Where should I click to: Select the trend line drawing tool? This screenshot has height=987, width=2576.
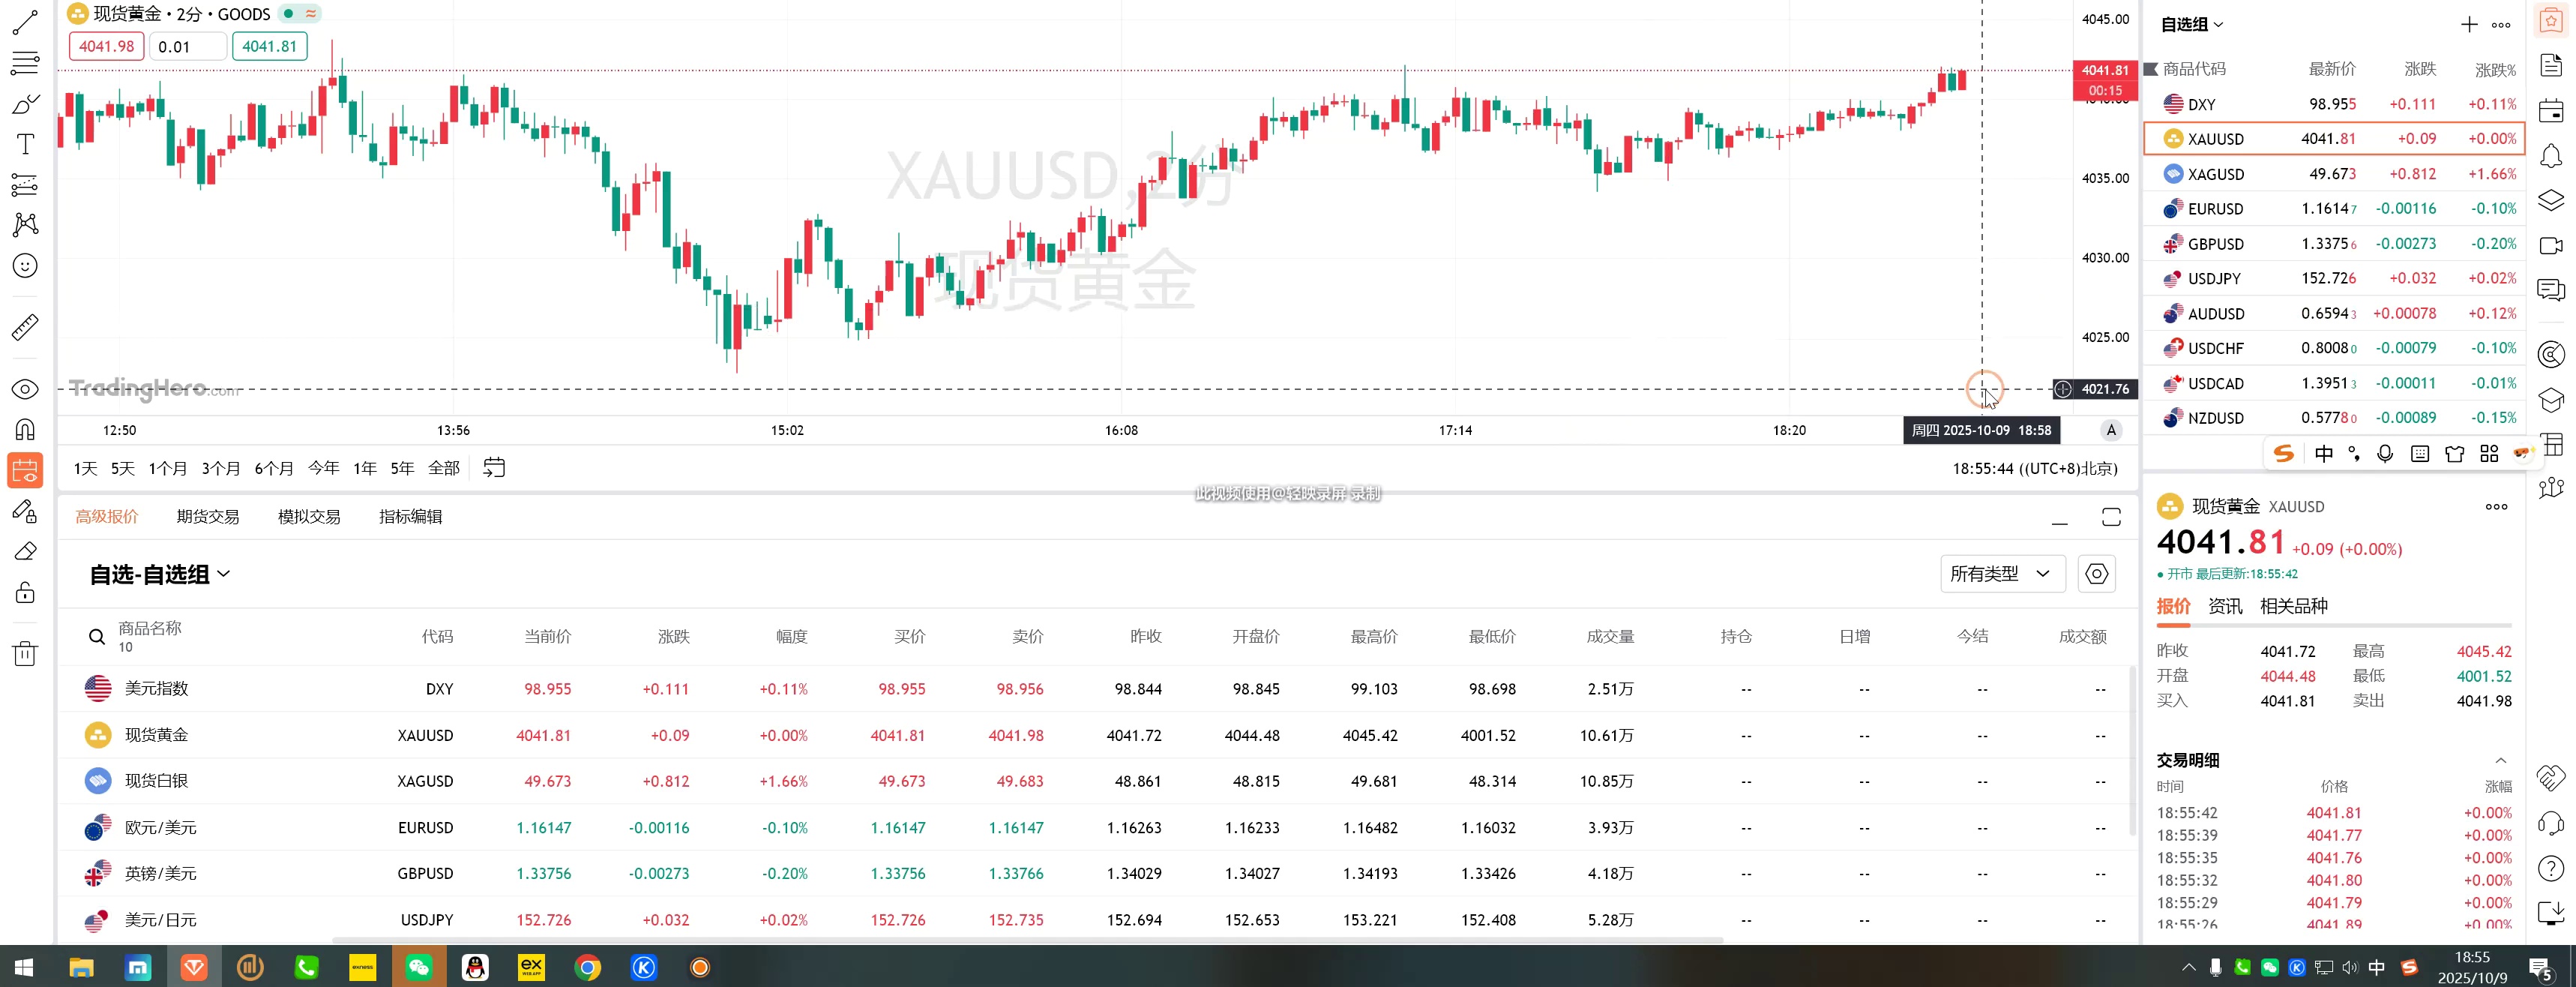point(24,22)
